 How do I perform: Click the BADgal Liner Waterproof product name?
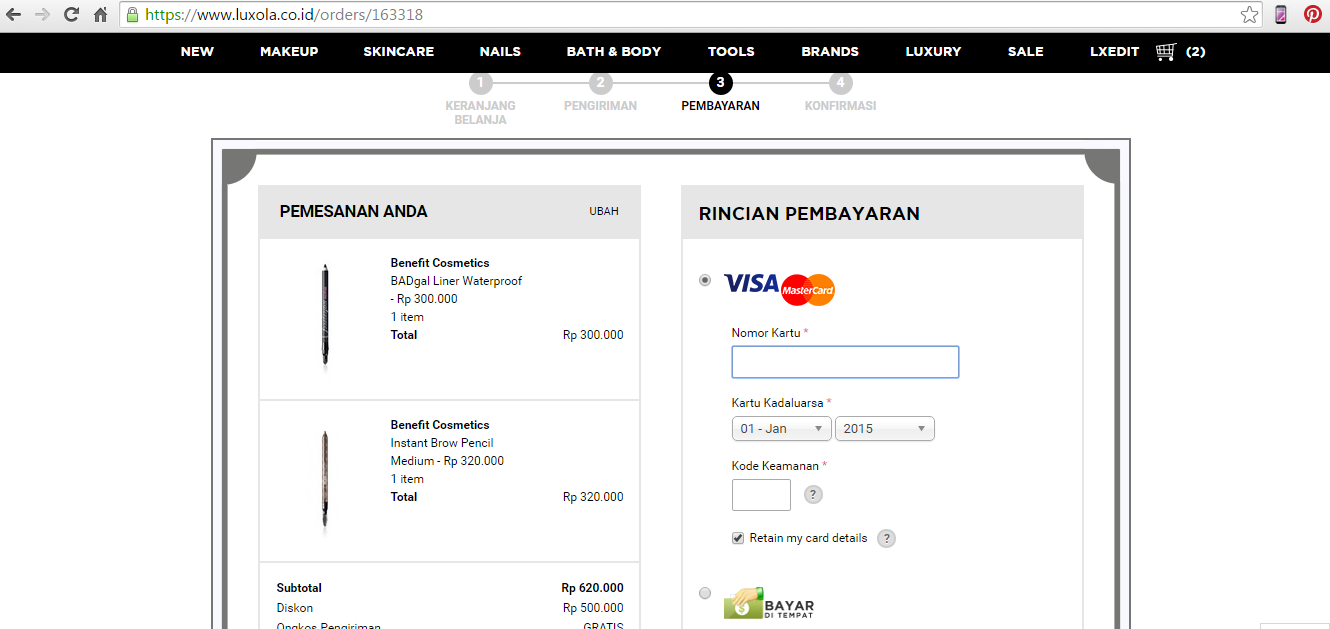456,281
